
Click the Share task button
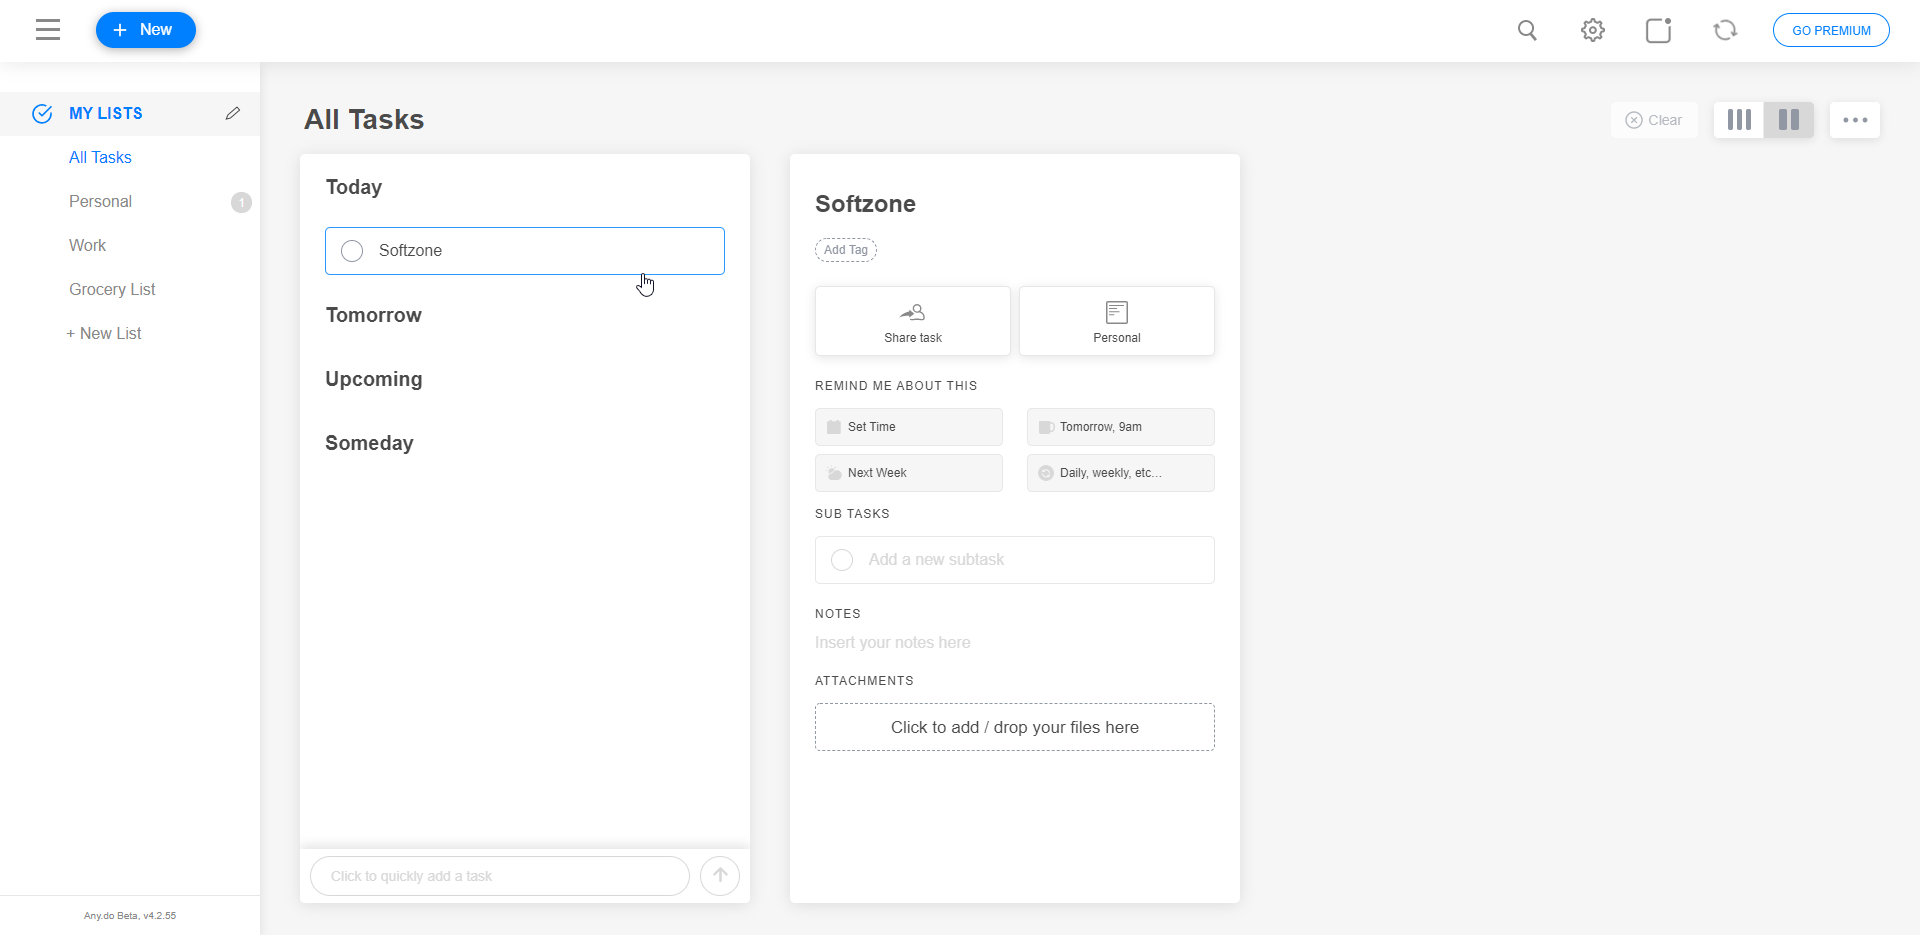[913, 321]
